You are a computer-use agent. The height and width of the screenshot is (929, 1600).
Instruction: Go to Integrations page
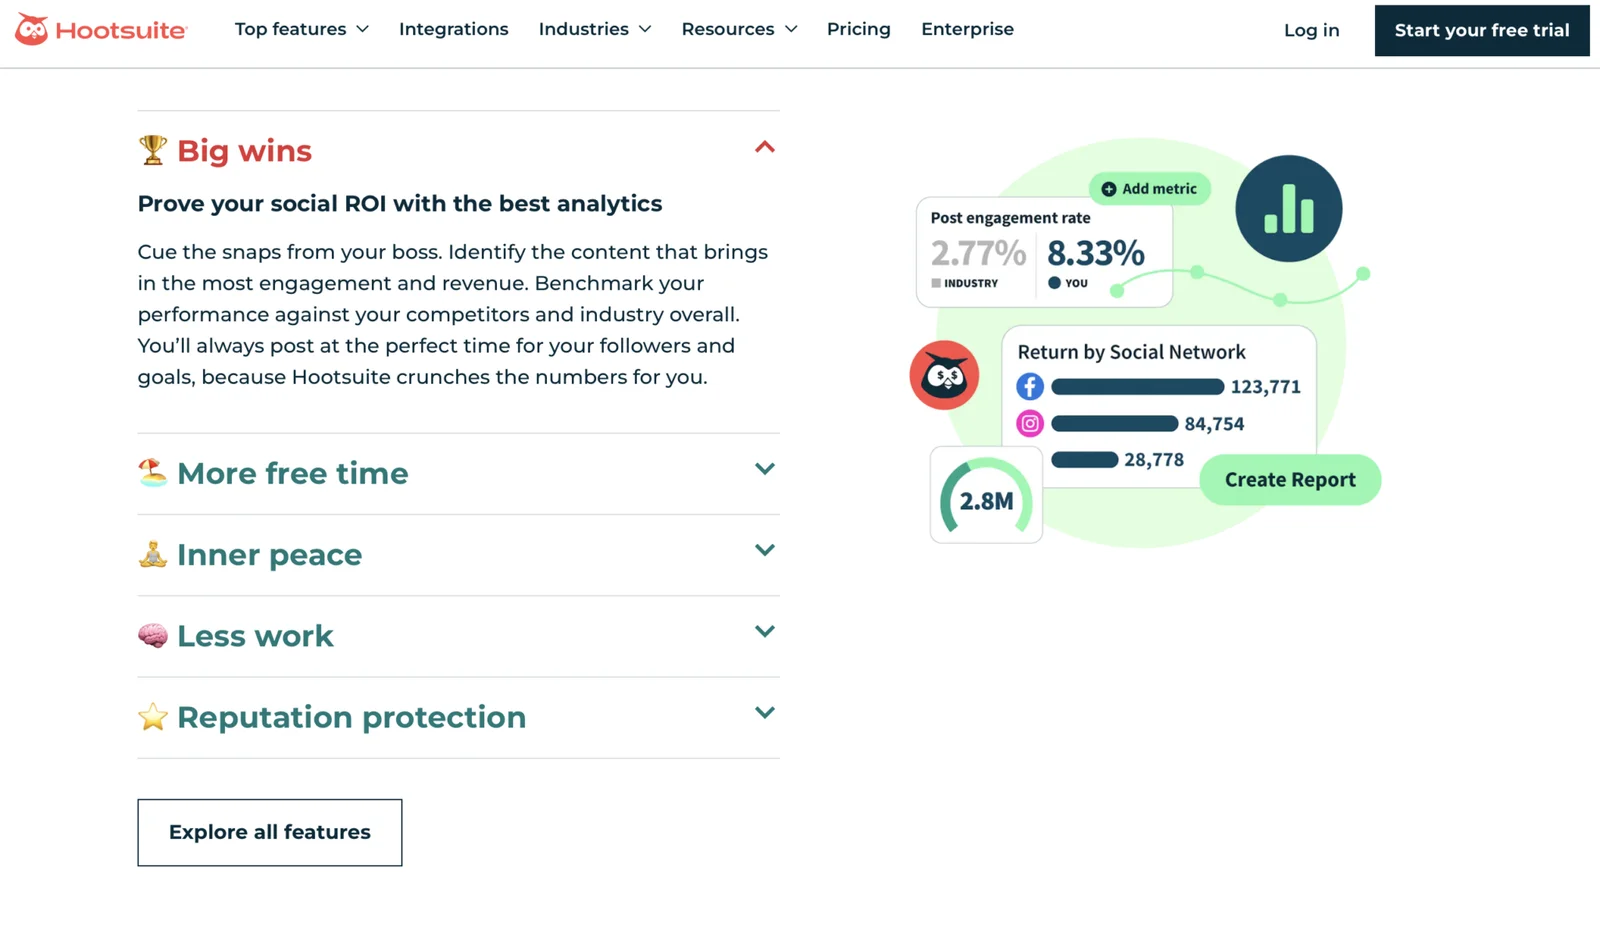[x=454, y=29]
